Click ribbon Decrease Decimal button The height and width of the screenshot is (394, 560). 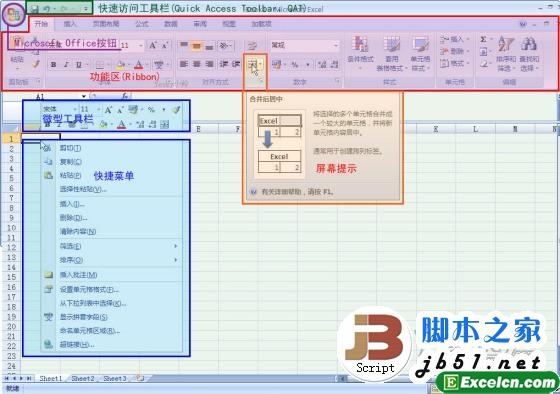pyautogui.click(x=334, y=65)
